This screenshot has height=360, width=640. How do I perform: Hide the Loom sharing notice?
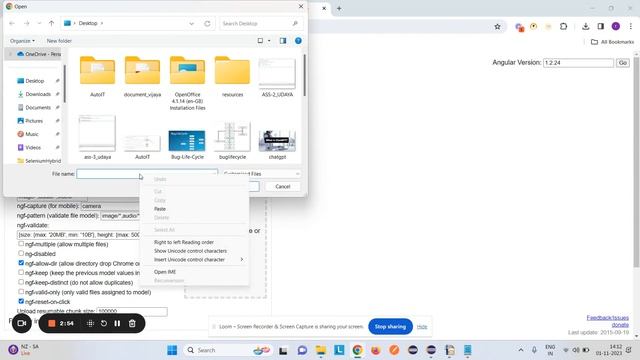[422, 327]
